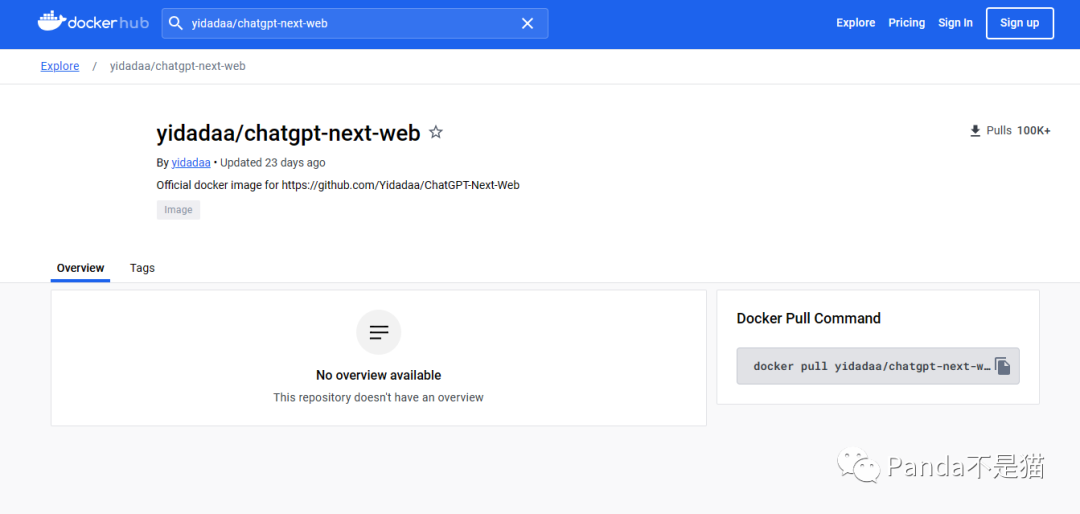The image size is (1080, 514).
Task: Click yidadaa/chatgpt-next-web in the breadcrumb
Action: [x=178, y=66]
